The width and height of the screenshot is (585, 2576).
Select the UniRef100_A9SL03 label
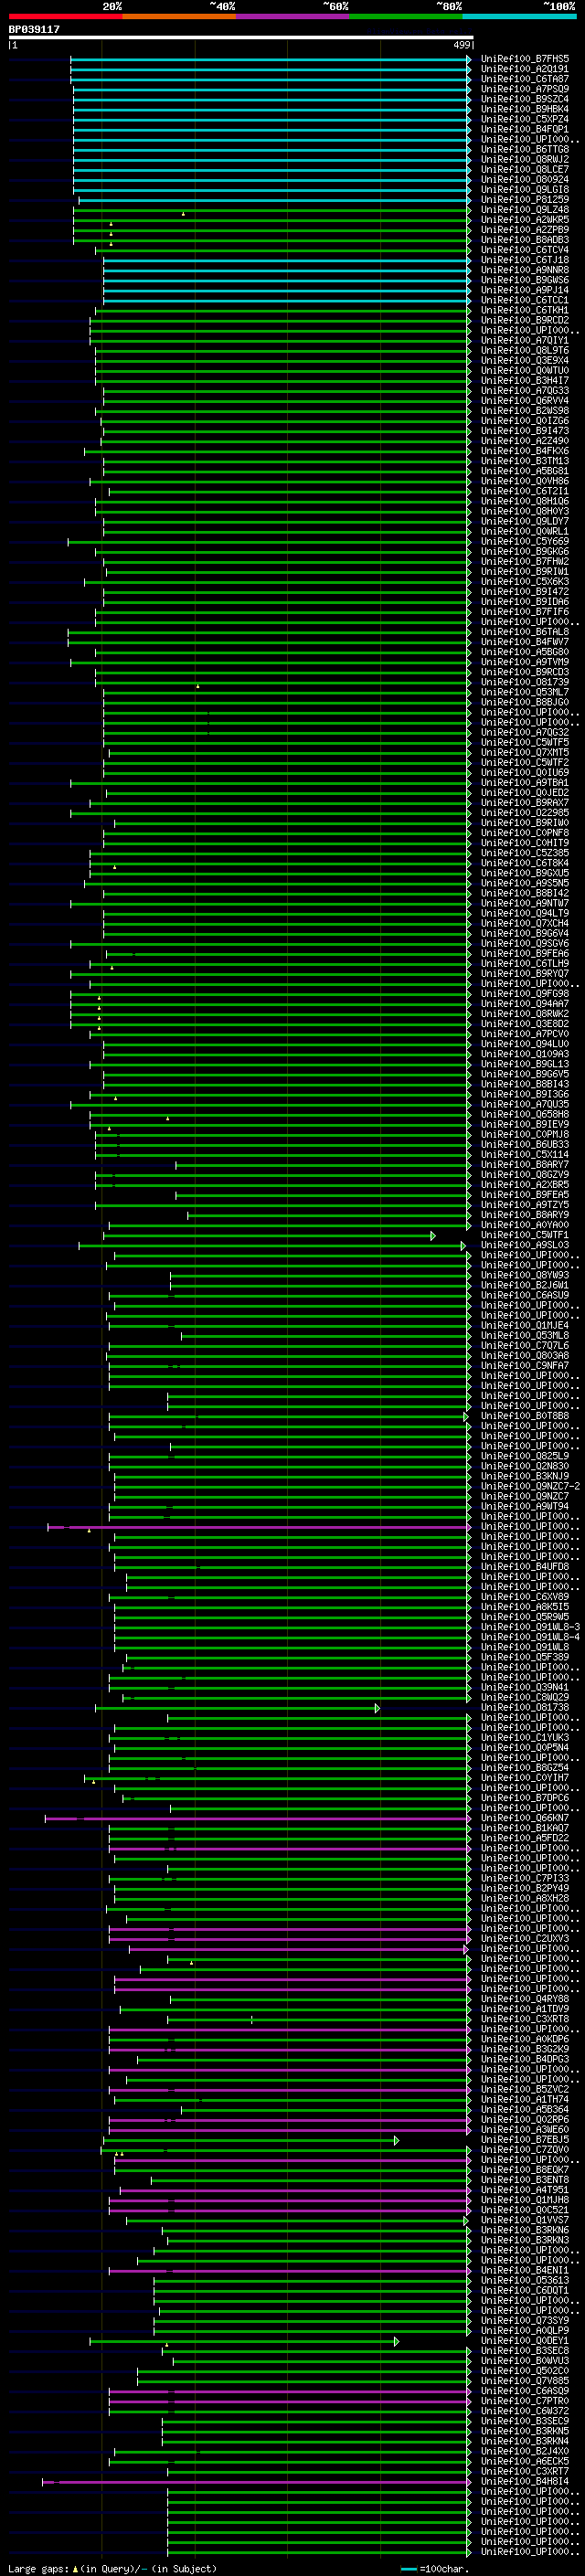[x=525, y=1245]
